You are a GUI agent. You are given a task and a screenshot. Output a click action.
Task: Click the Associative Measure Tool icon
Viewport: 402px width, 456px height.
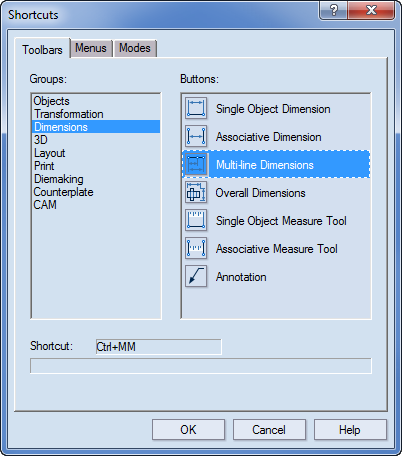[x=196, y=248]
